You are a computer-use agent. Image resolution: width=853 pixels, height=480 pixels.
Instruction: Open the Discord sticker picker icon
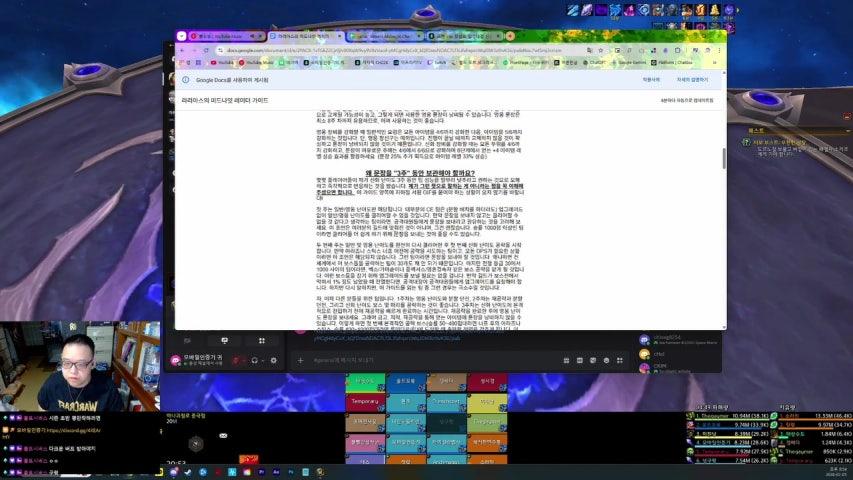(593, 360)
